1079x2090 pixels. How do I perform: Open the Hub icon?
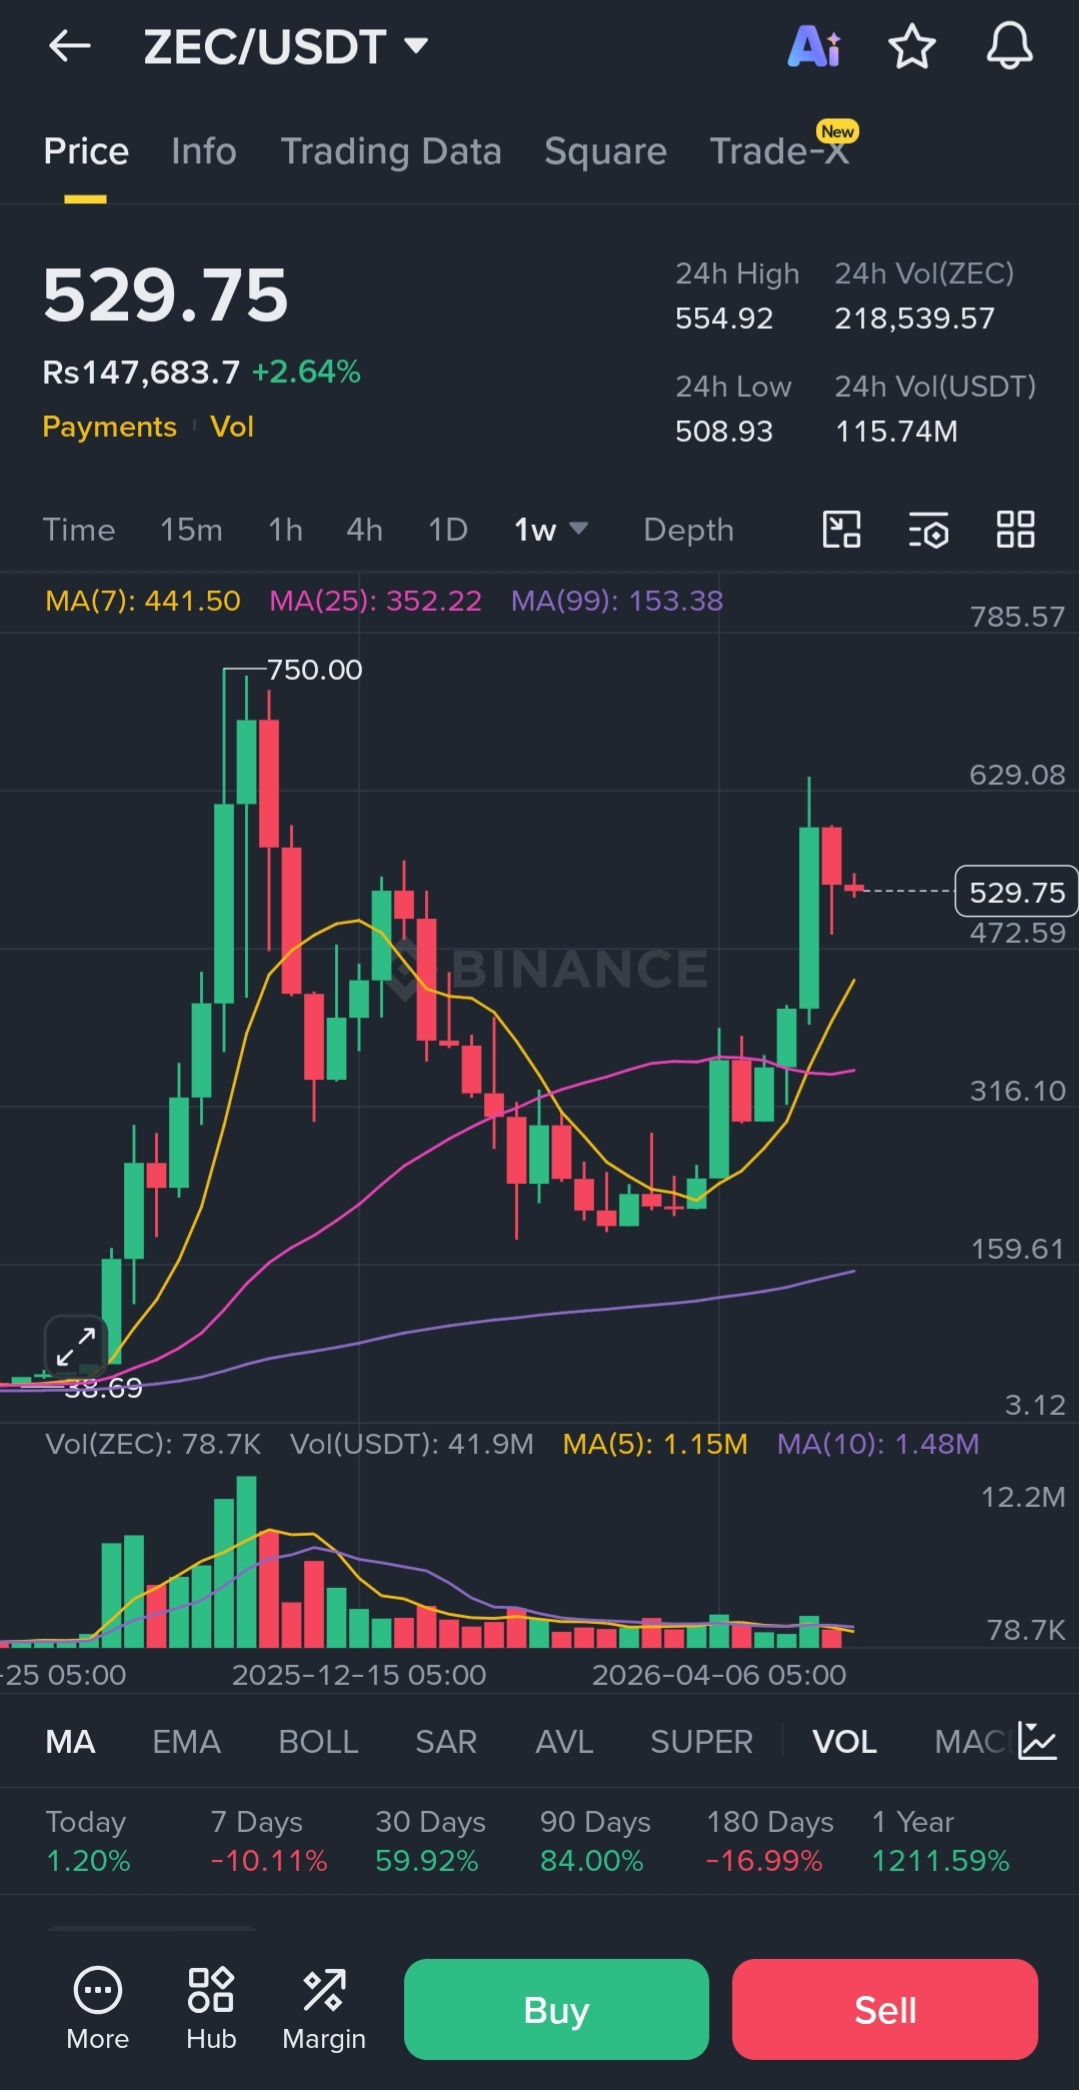point(211,2009)
